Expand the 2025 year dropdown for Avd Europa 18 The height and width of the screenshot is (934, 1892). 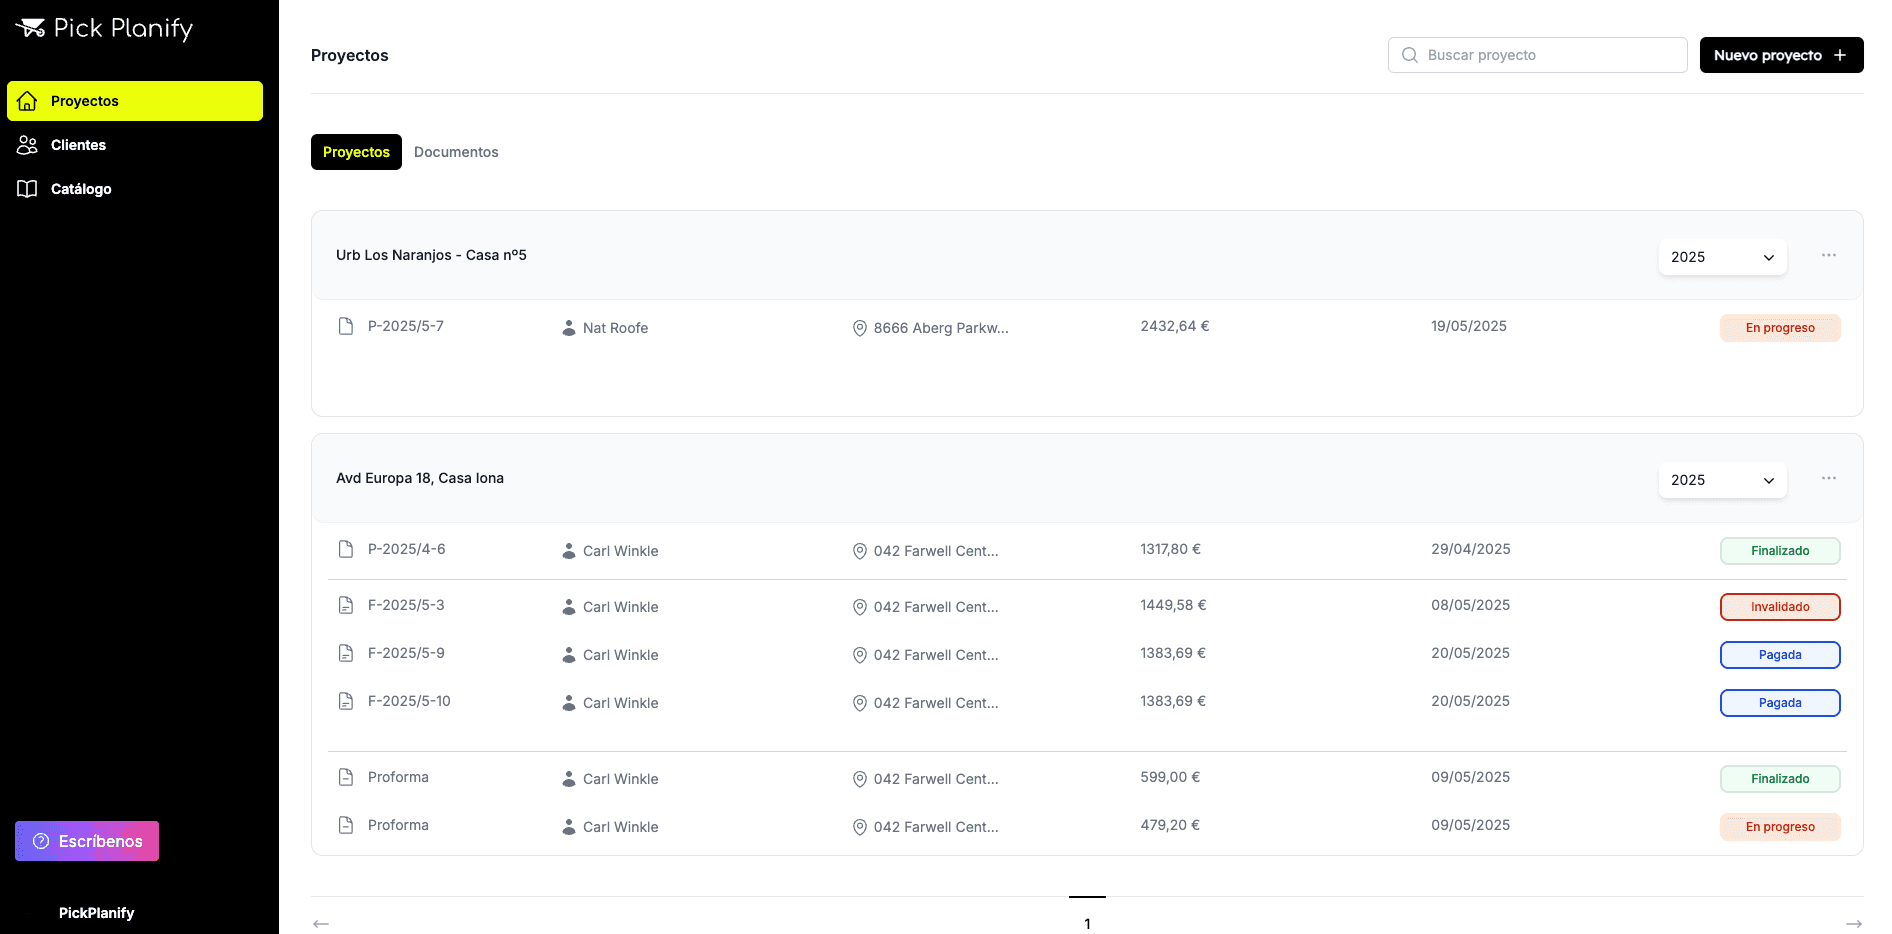click(x=1722, y=480)
